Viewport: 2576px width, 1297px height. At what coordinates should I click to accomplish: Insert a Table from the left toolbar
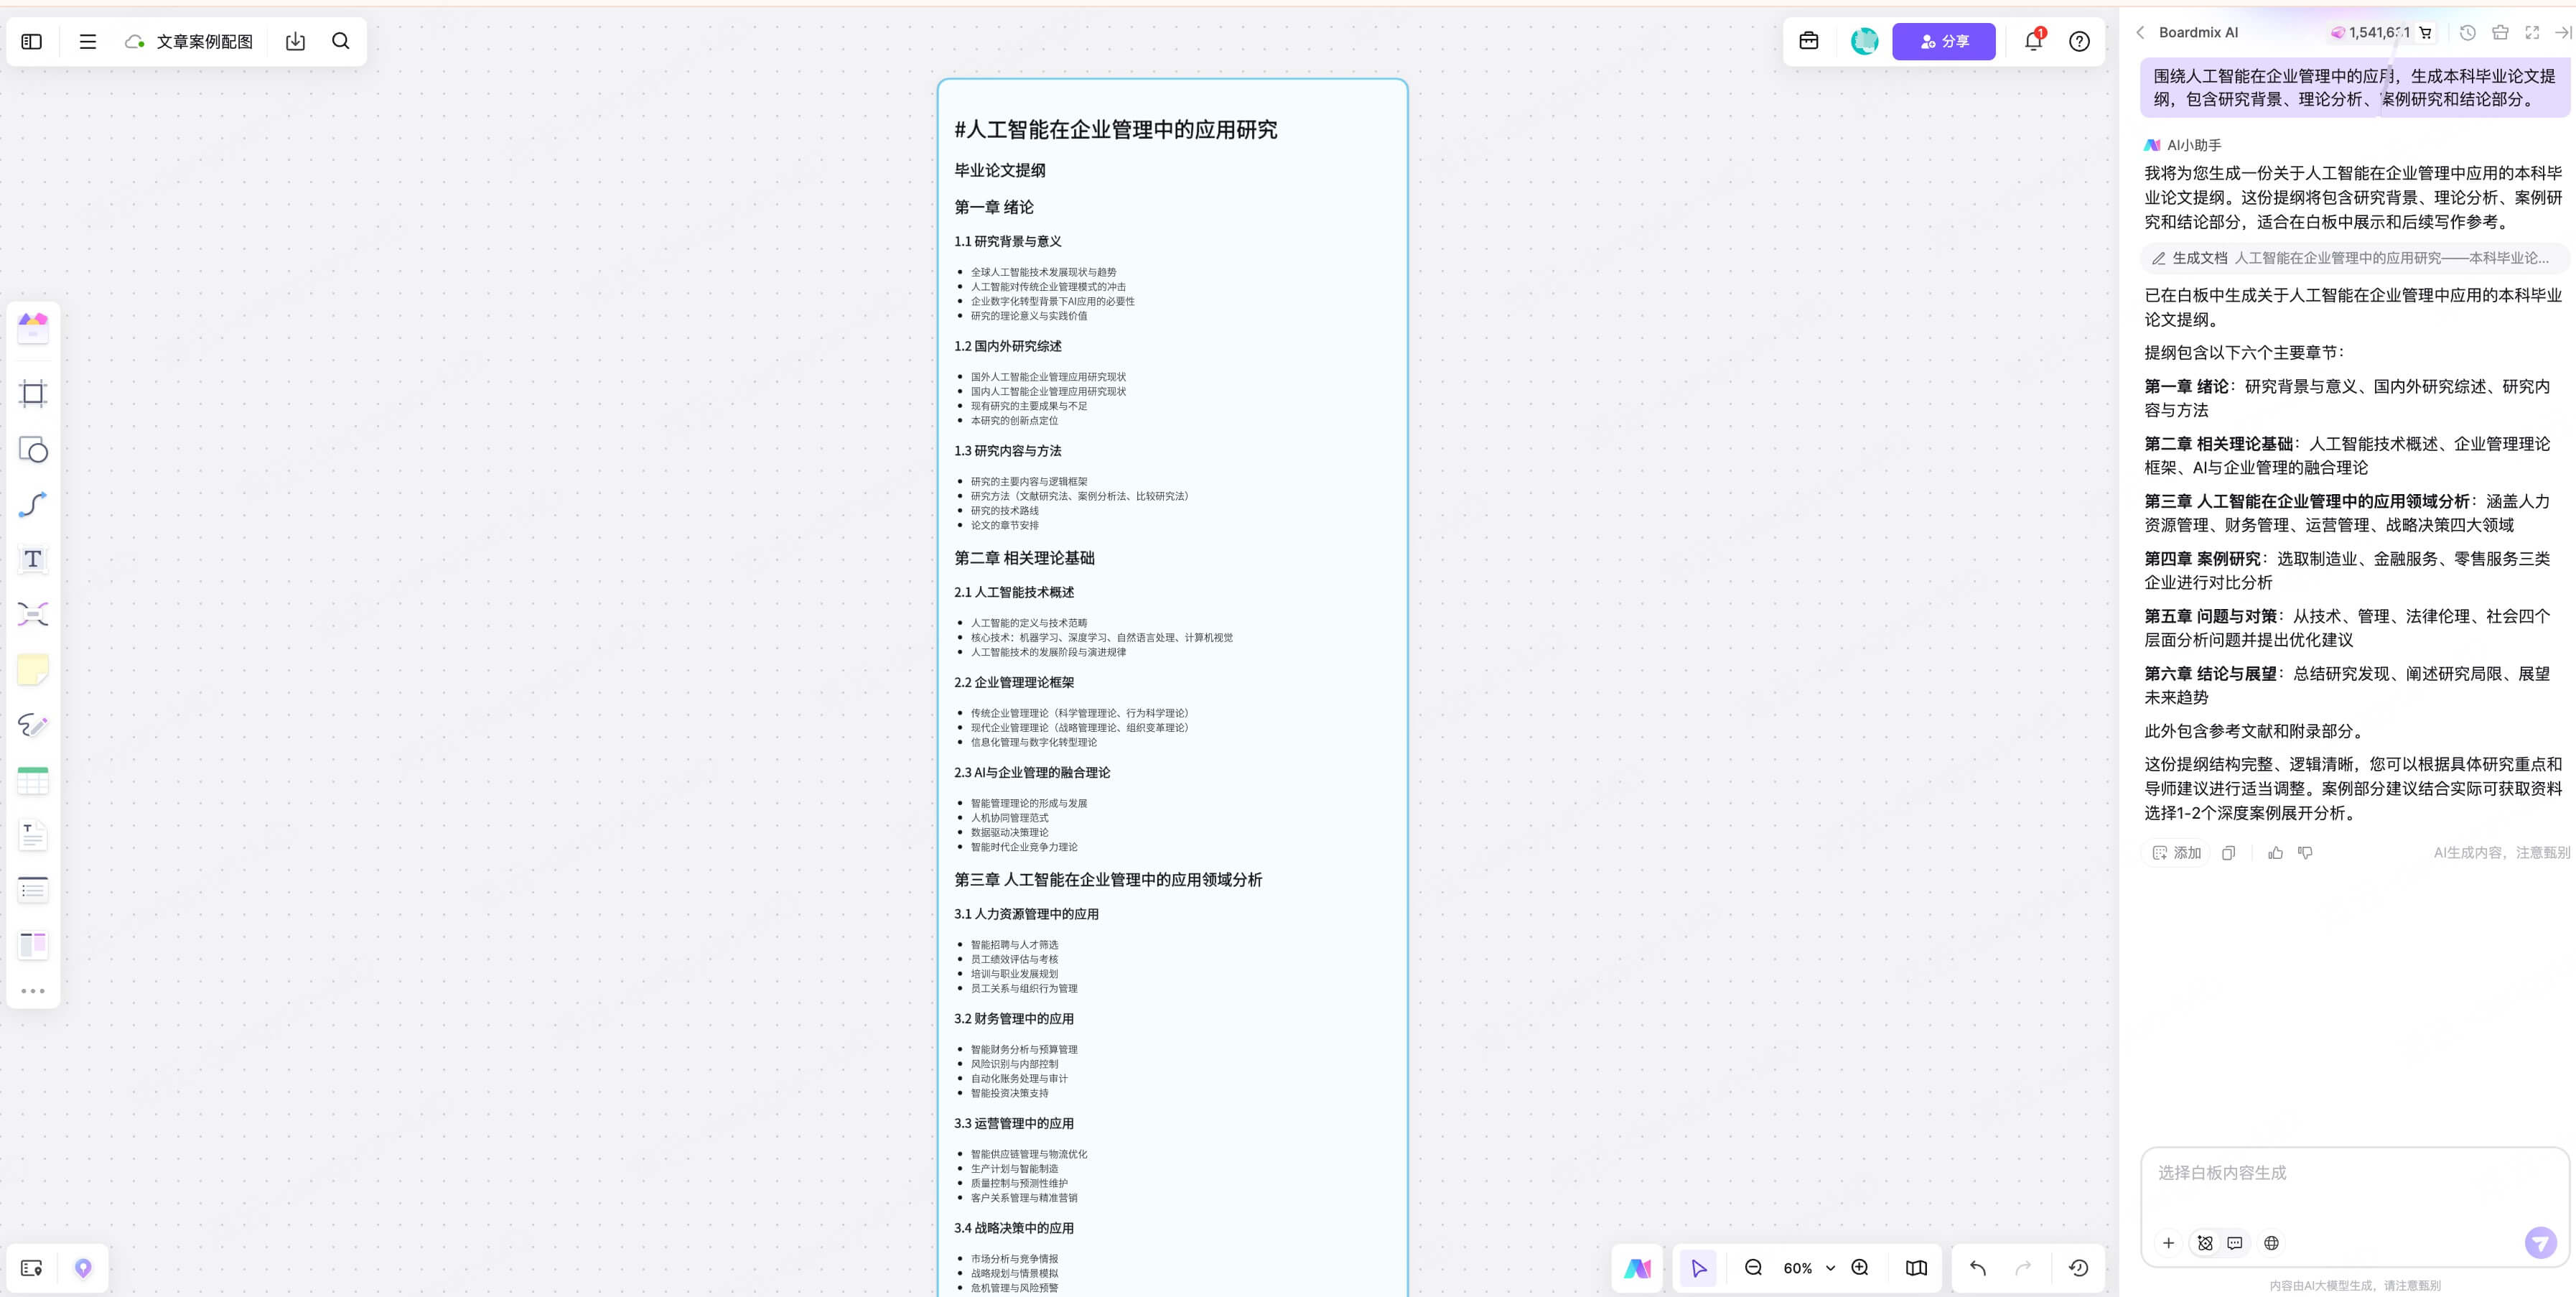point(33,780)
